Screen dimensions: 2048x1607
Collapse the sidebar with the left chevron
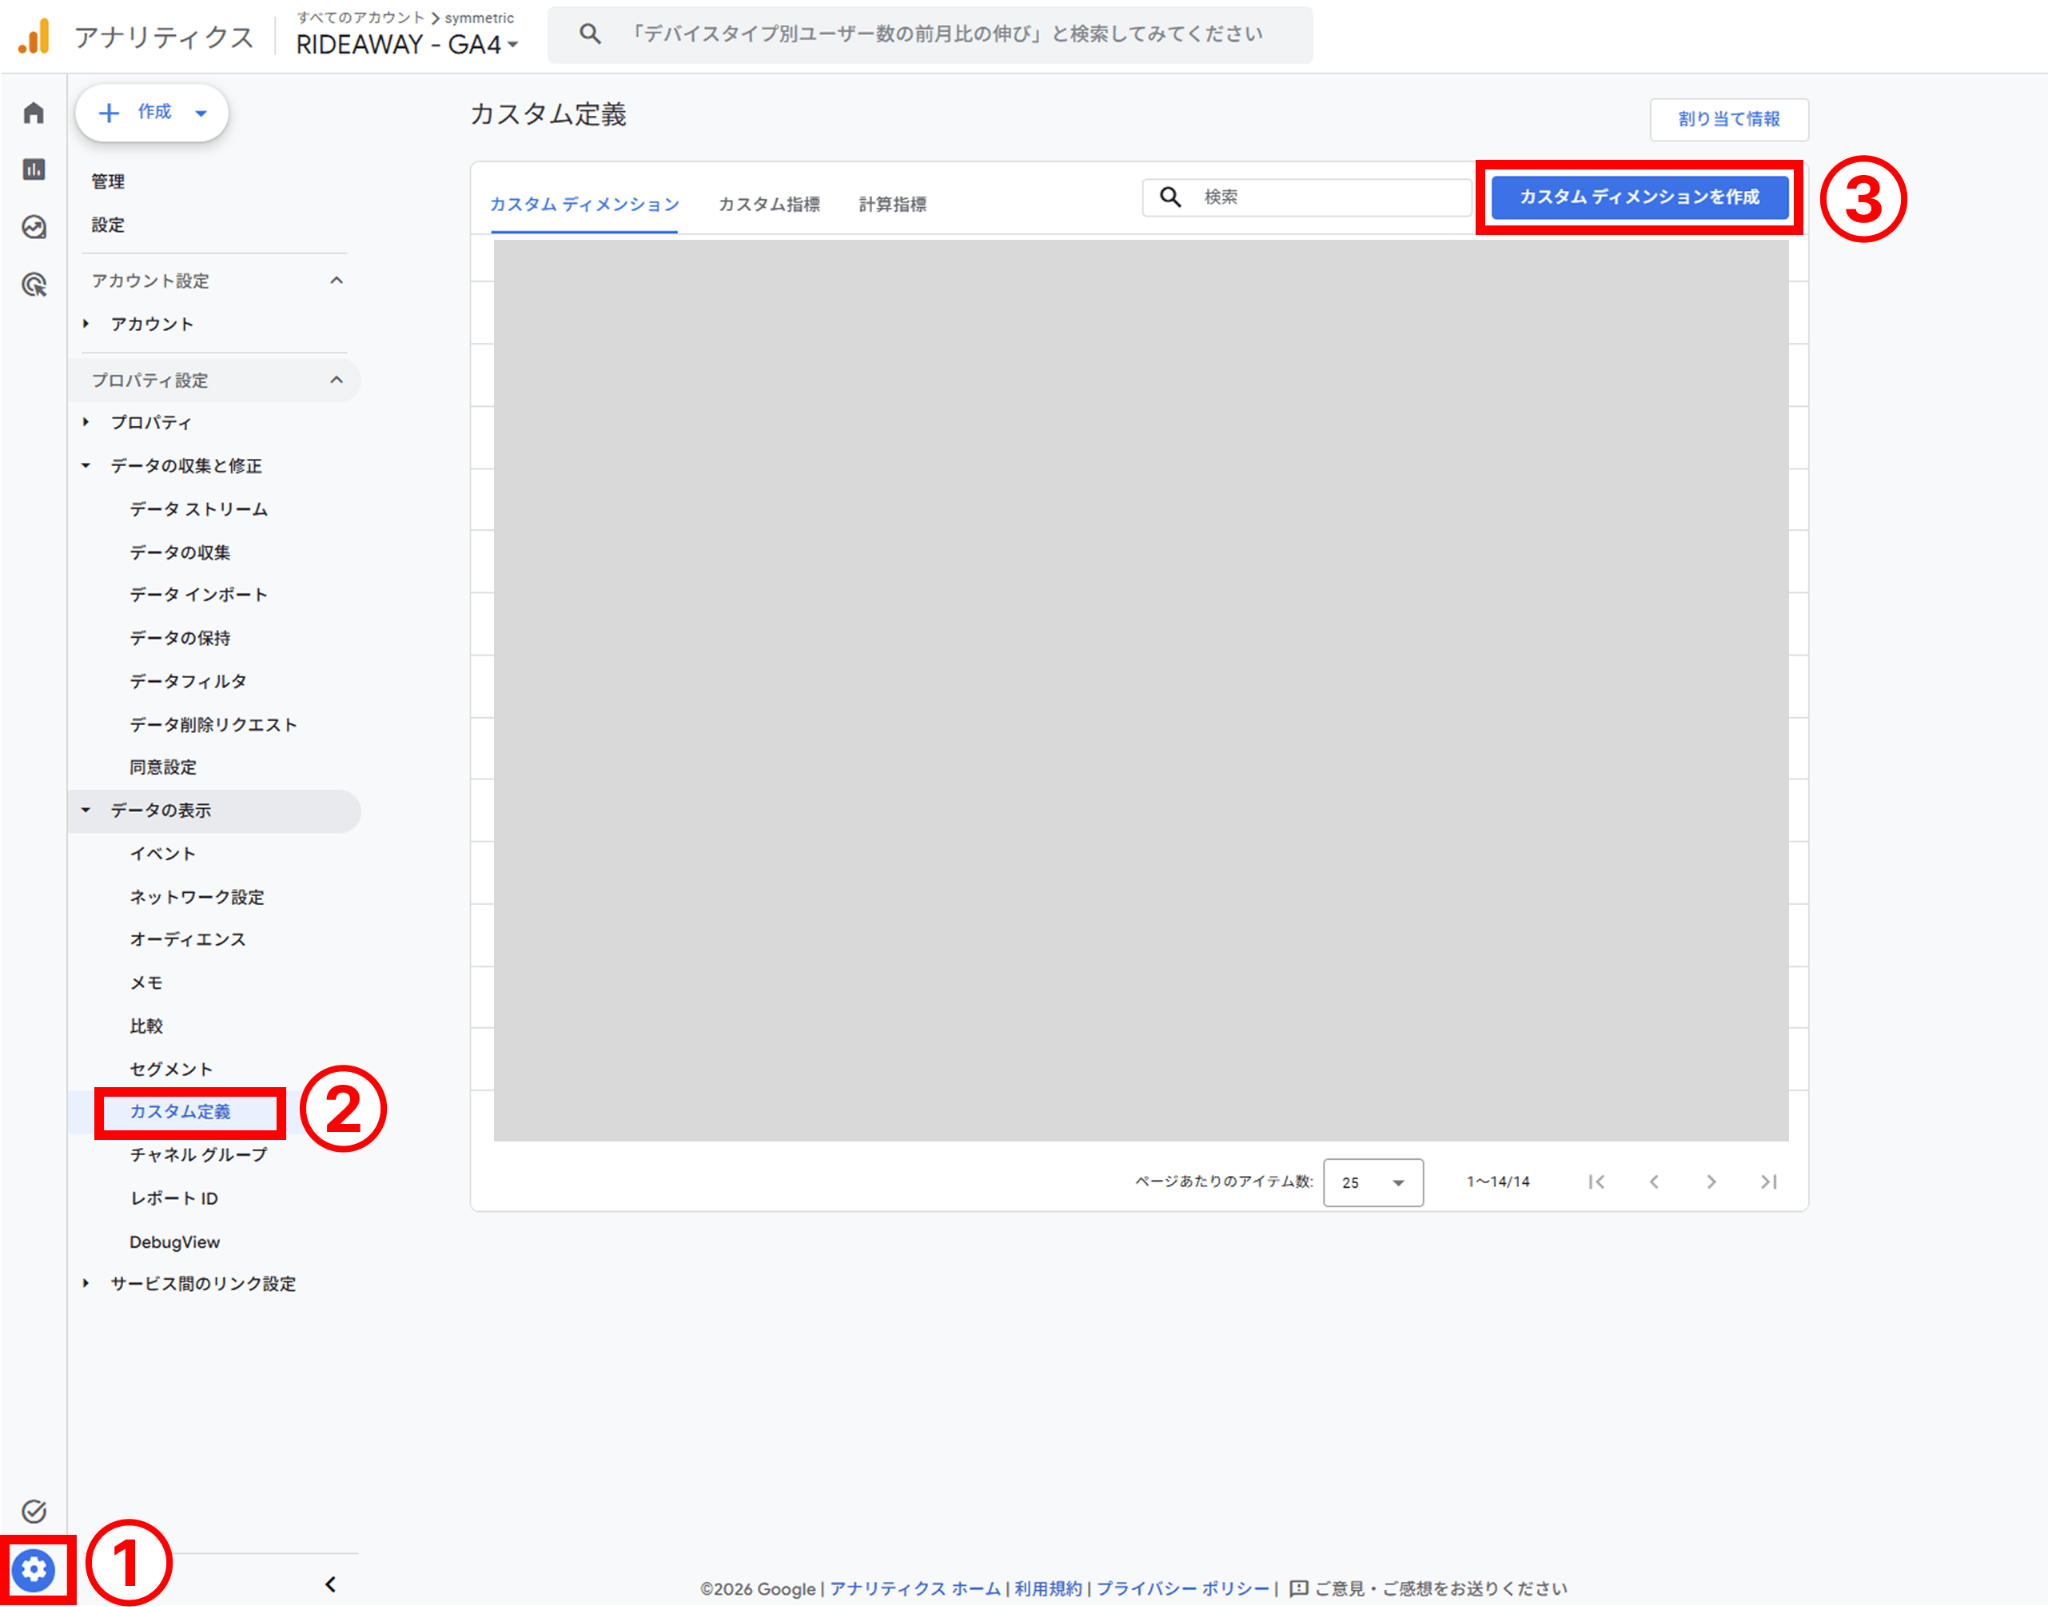331,1584
